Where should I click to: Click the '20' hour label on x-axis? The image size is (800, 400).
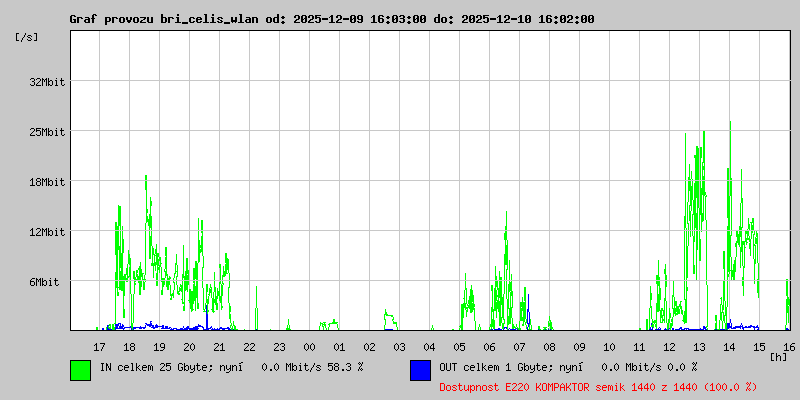(x=189, y=347)
